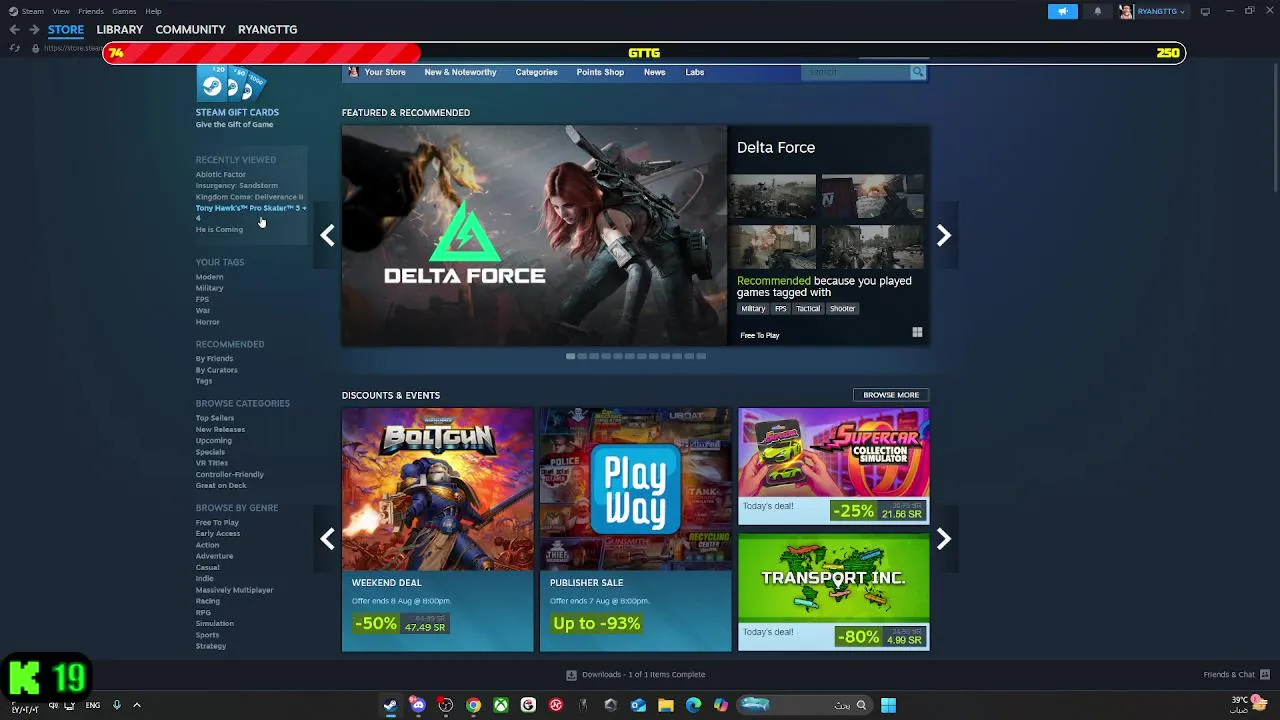Click the store search magnifier icon

[917, 72]
